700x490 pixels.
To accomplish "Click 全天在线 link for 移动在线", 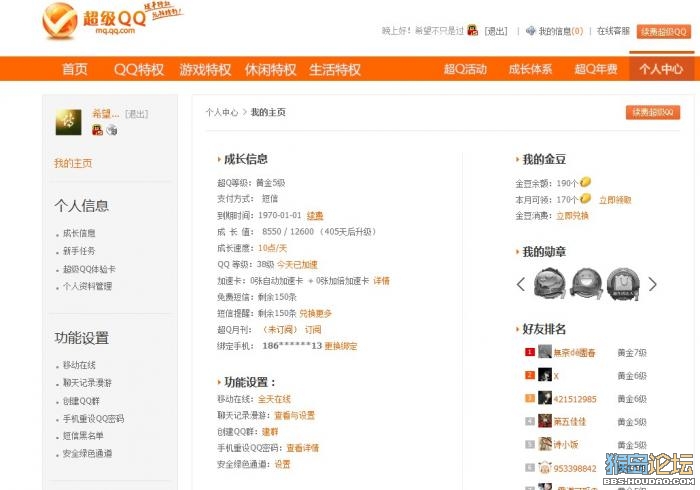I will [274, 399].
